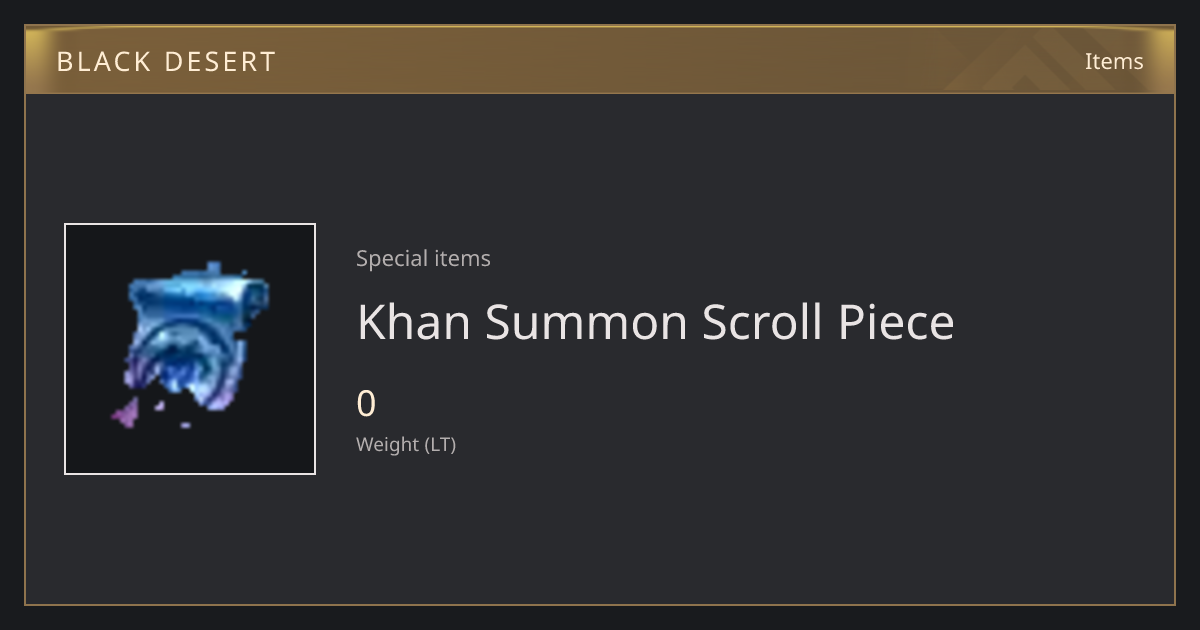1200x630 pixels.
Task: Click the Khan Summon Scroll Piece title
Action: tap(655, 322)
